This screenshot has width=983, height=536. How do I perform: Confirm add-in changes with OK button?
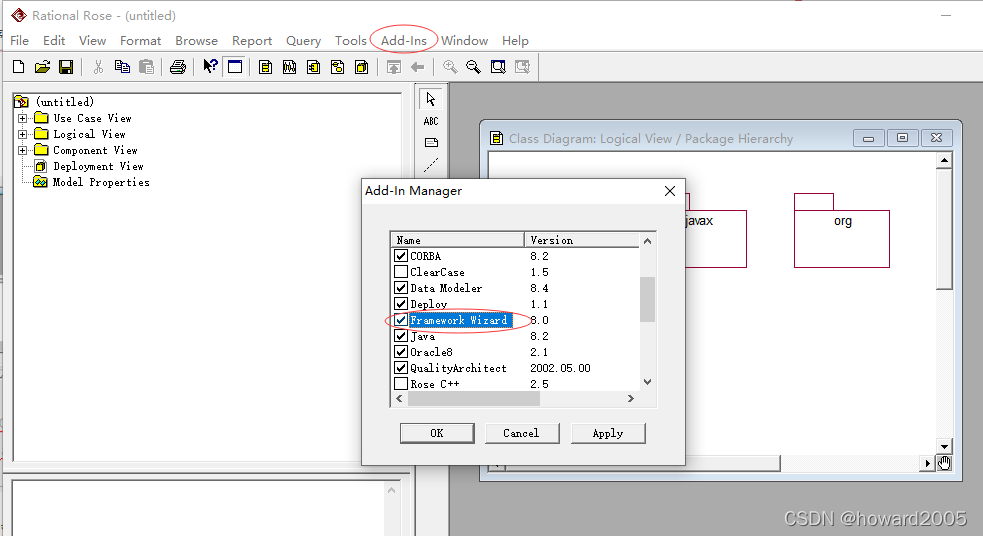tap(437, 433)
